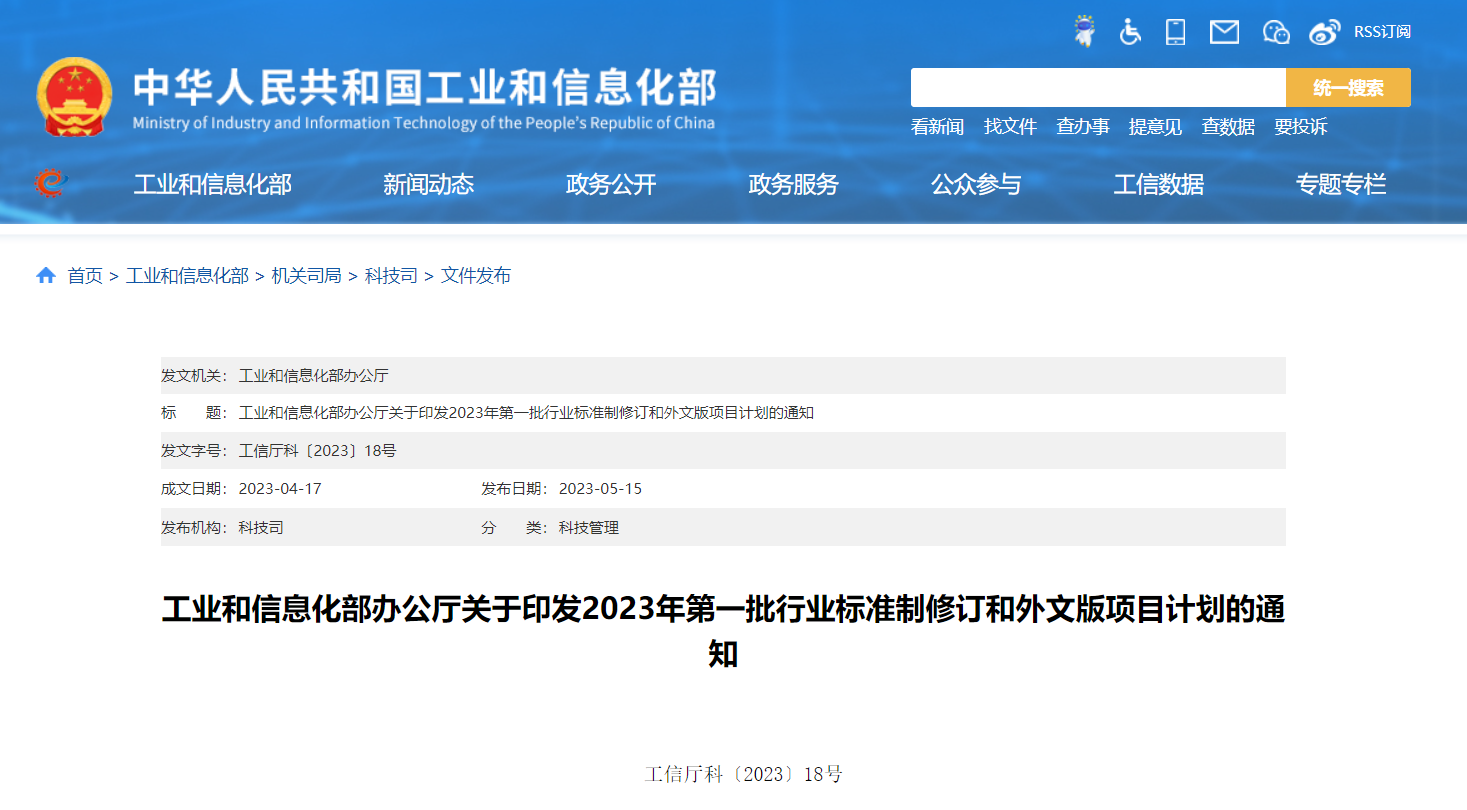This screenshot has width=1467, height=810.
Task: Open the envelope mail icon
Action: pos(1224,32)
